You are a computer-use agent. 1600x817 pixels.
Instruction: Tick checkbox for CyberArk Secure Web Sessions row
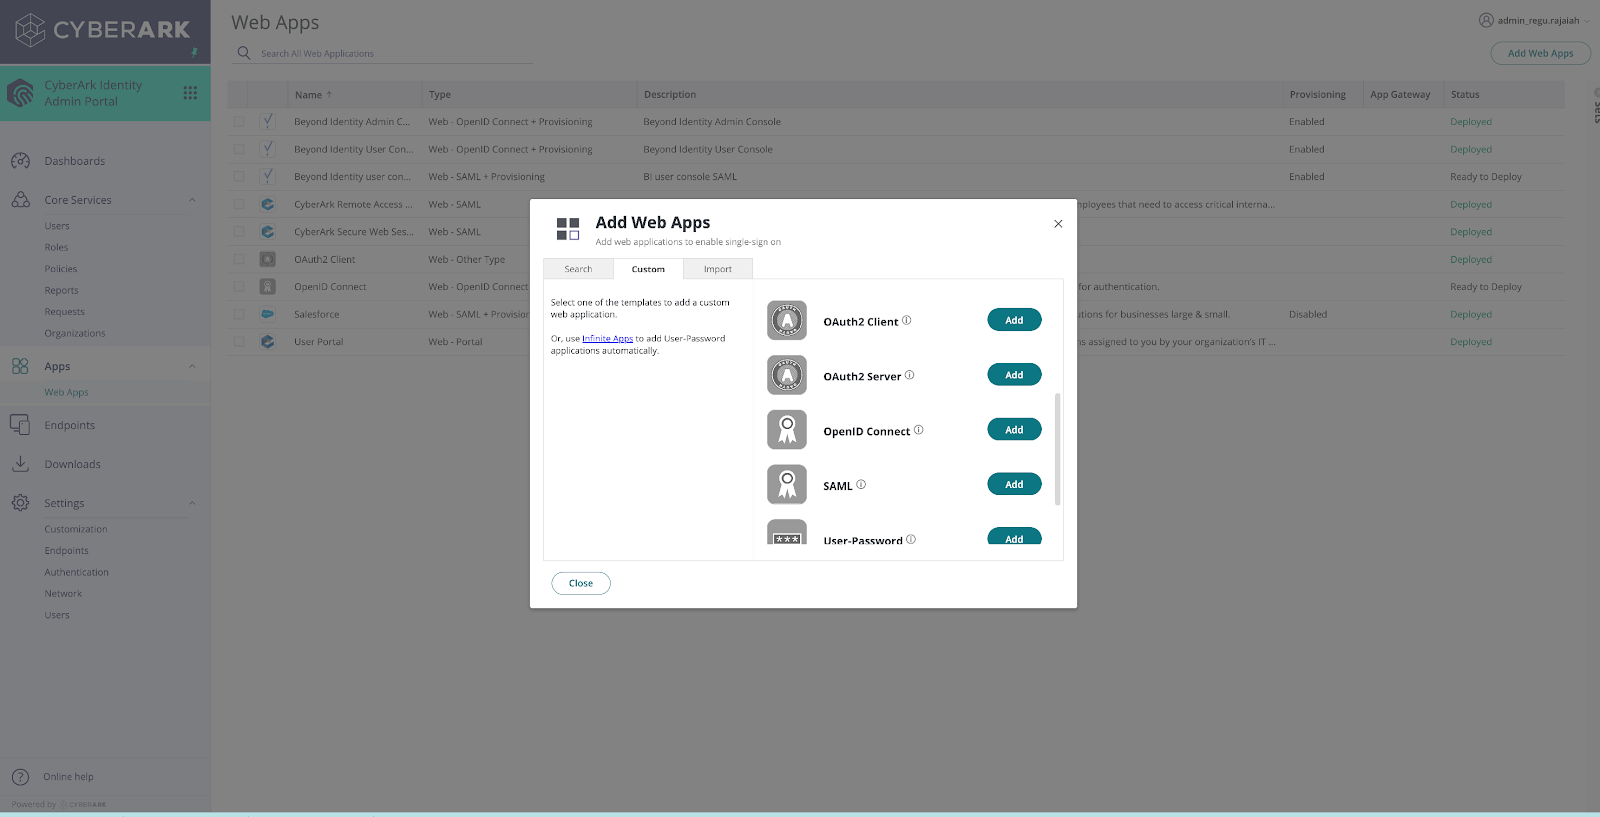tap(239, 232)
